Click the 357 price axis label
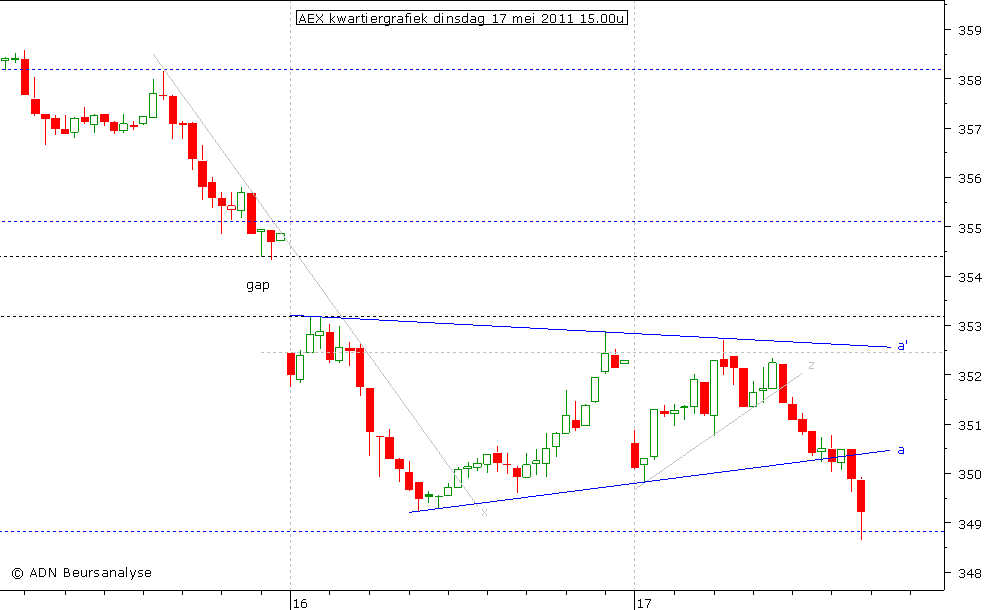Viewport: 985px width, 610px height. 969,129
